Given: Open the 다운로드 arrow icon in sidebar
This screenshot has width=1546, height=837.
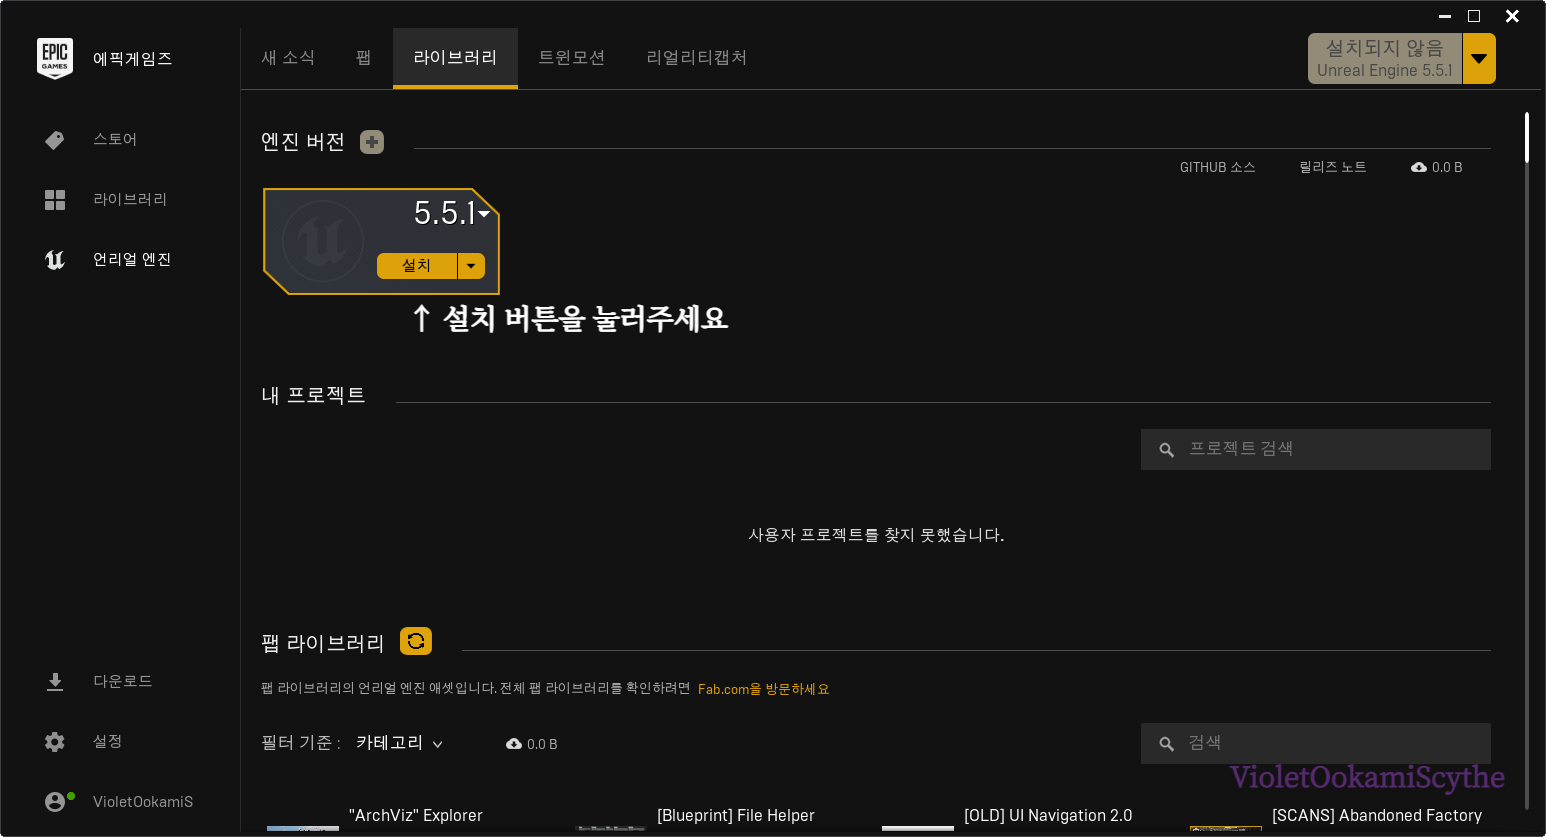Looking at the screenshot, I should point(55,682).
